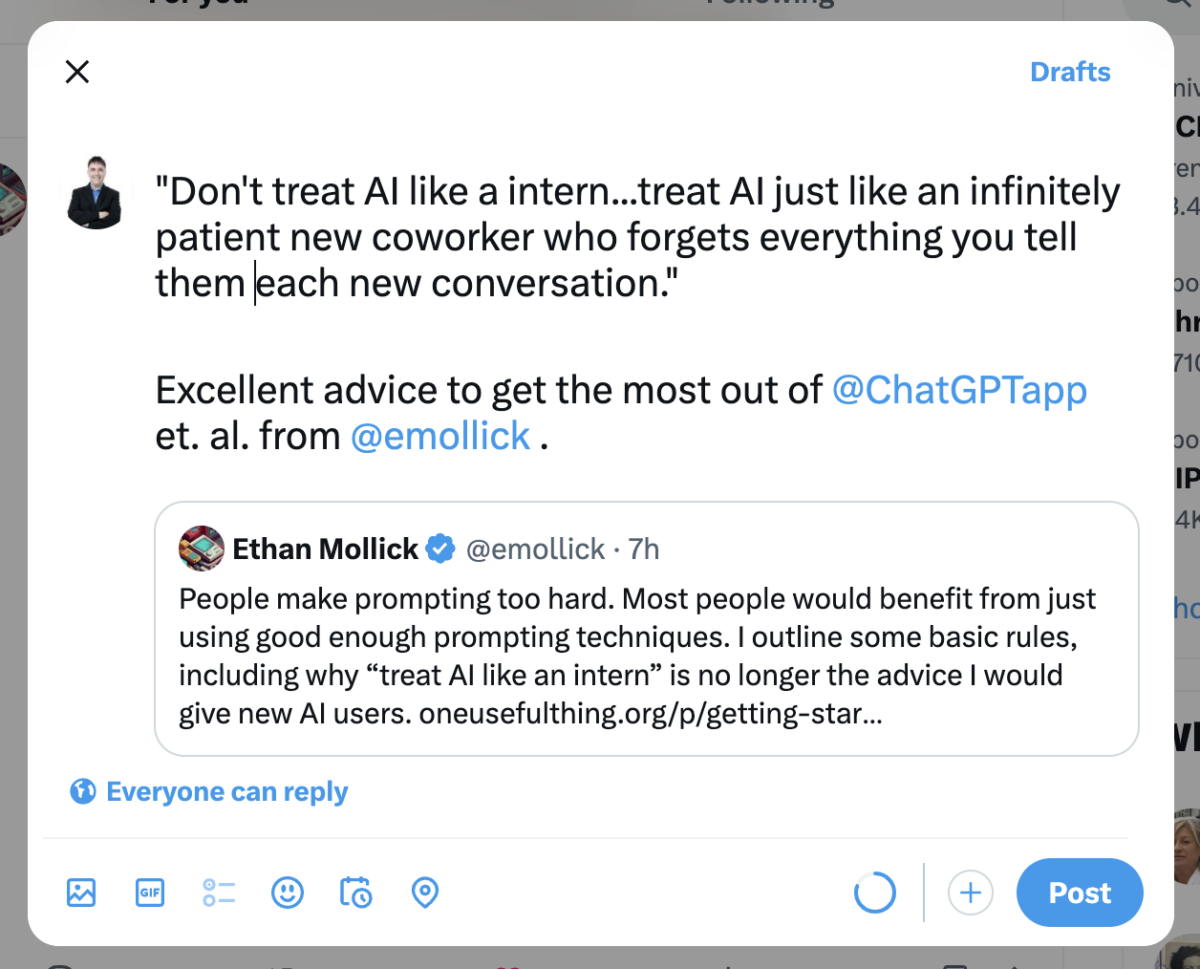The image size is (1200, 969).
Task: Open the GIF picker
Action: tap(150, 891)
